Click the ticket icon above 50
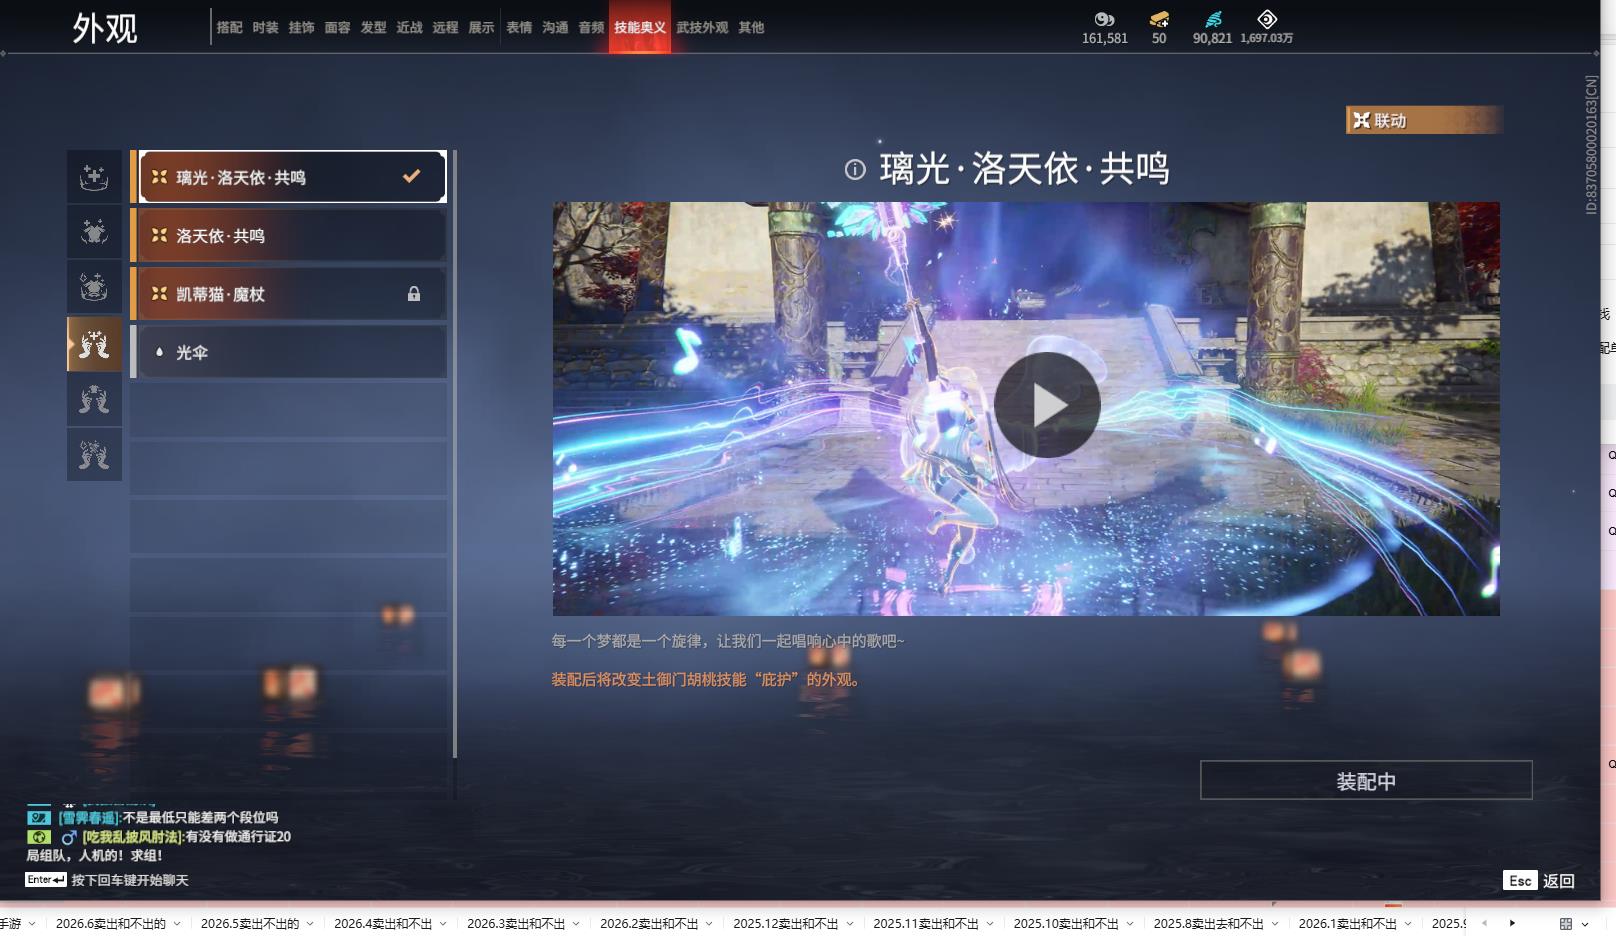 [1159, 19]
